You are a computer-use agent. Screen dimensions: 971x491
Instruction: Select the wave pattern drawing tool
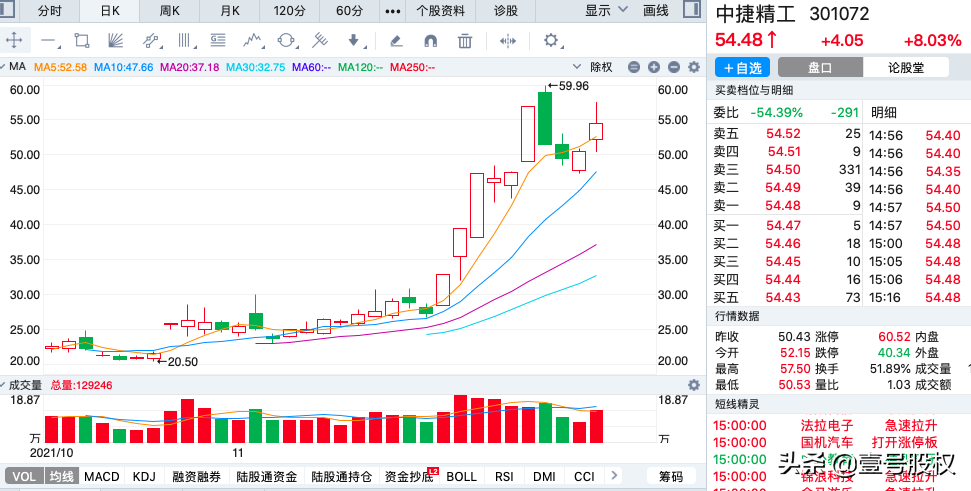click(x=253, y=41)
